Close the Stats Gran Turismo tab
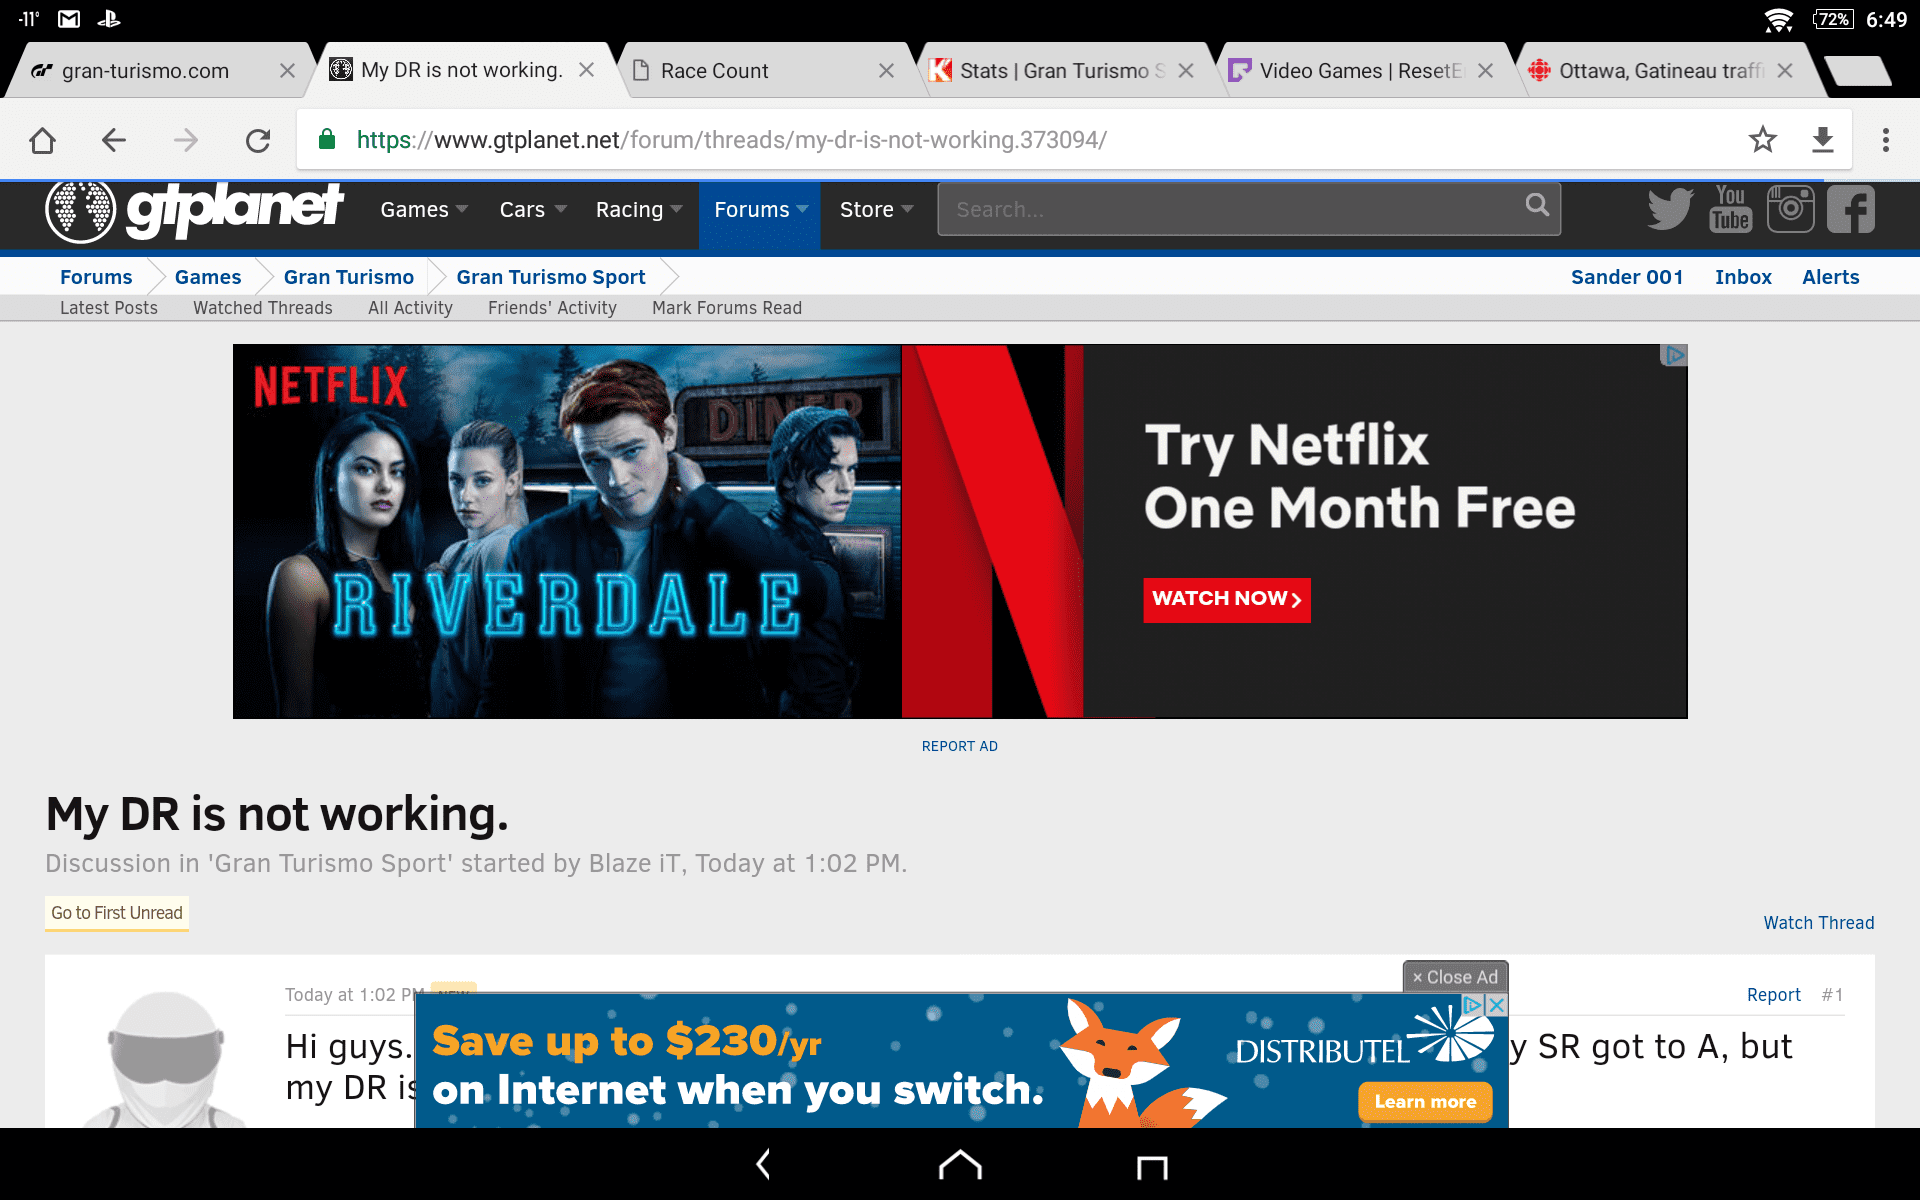 pyautogui.click(x=1186, y=71)
